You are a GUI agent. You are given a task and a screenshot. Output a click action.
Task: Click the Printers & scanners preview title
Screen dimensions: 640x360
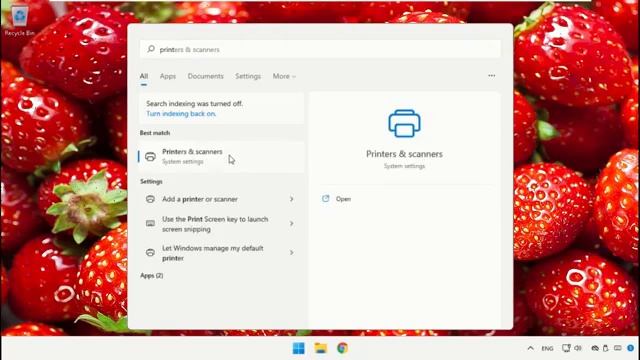(404, 154)
